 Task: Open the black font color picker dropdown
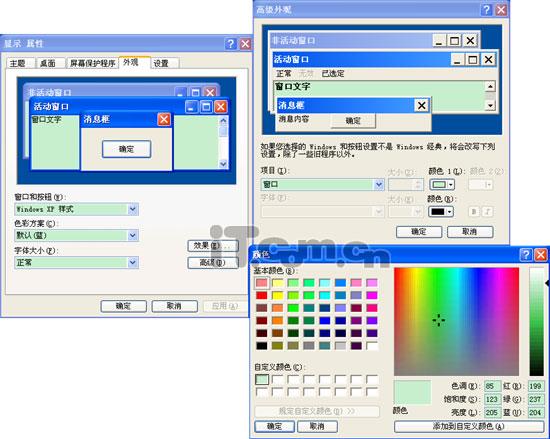pyautogui.click(x=441, y=211)
